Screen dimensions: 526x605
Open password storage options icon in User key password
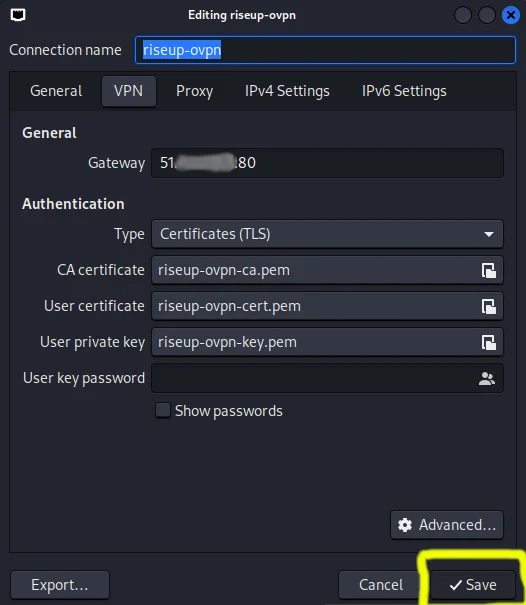click(x=487, y=379)
